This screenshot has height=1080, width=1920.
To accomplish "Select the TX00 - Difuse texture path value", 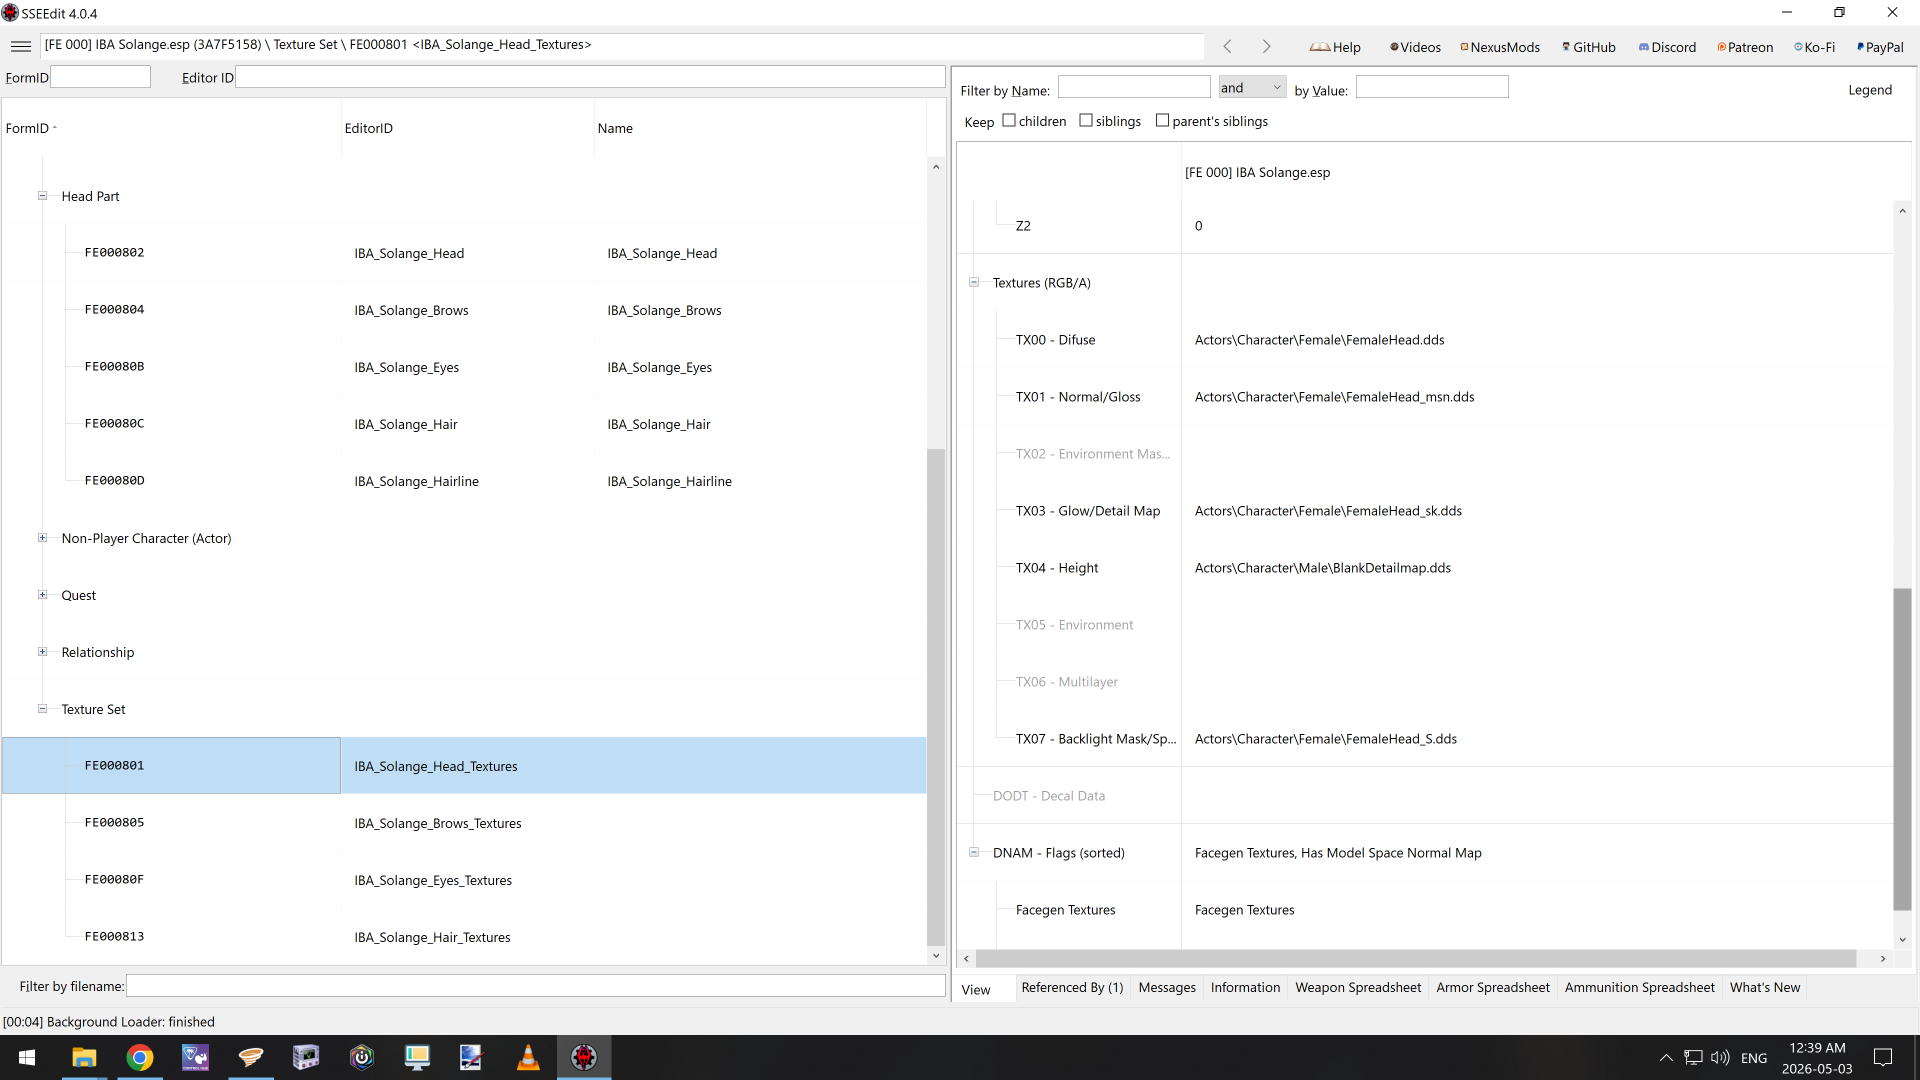I will 1319,340.
